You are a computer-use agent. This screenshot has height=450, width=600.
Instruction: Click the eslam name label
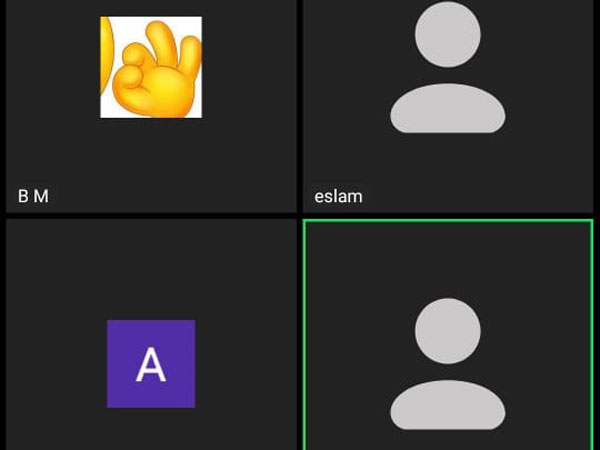click(x=338, y=196)
